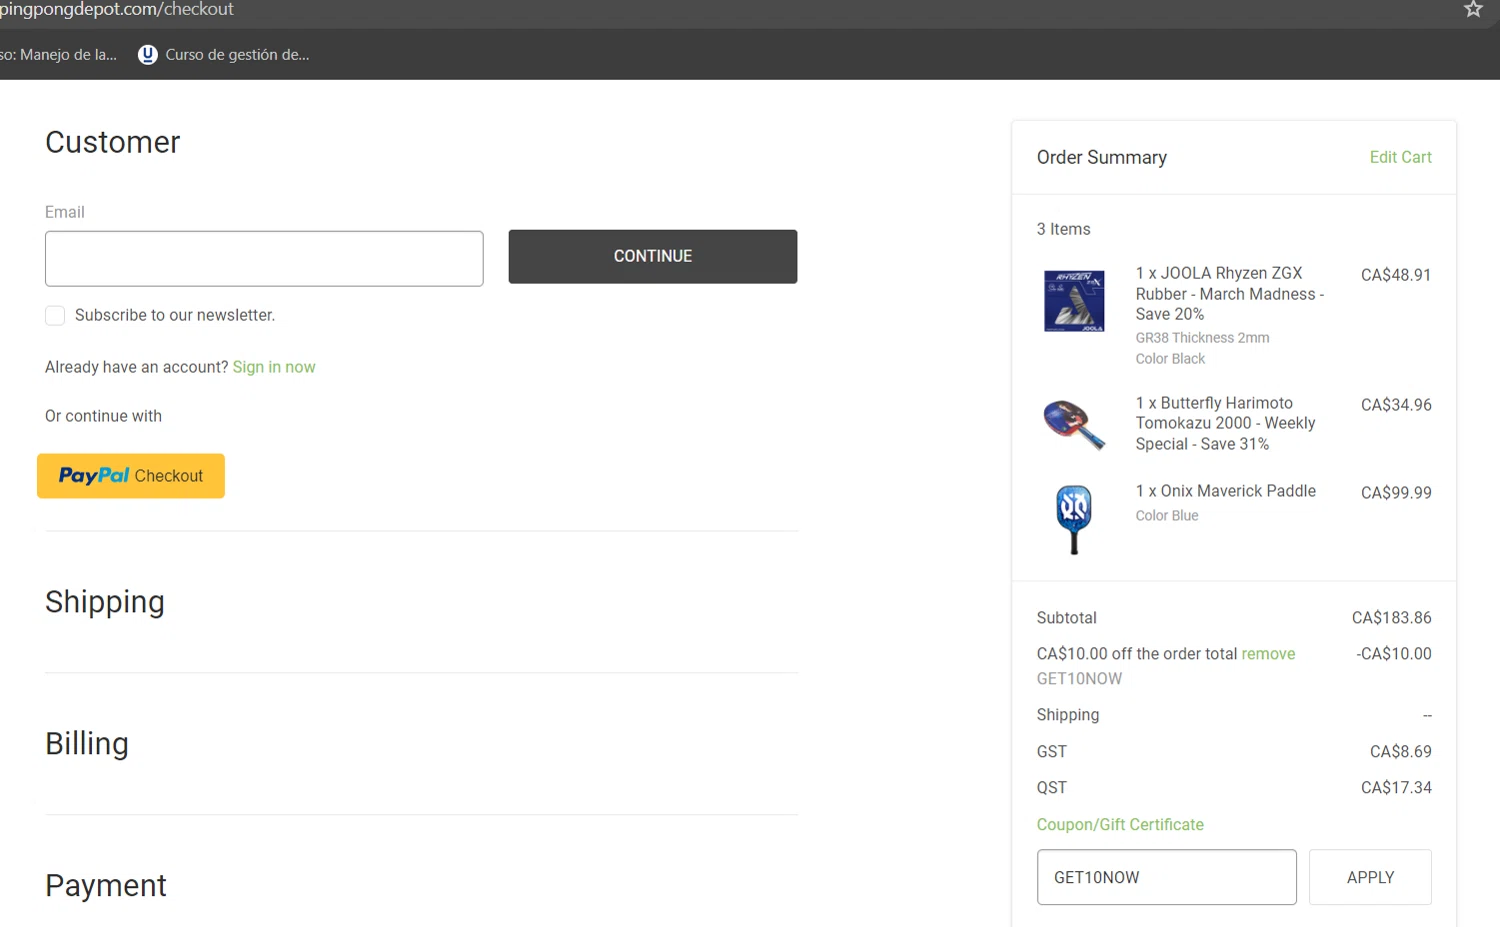Image resolution: width=1500 pixels, height=927 pixels.
Task: Click the Customer section heading
Action: click(x=113, y=143)
